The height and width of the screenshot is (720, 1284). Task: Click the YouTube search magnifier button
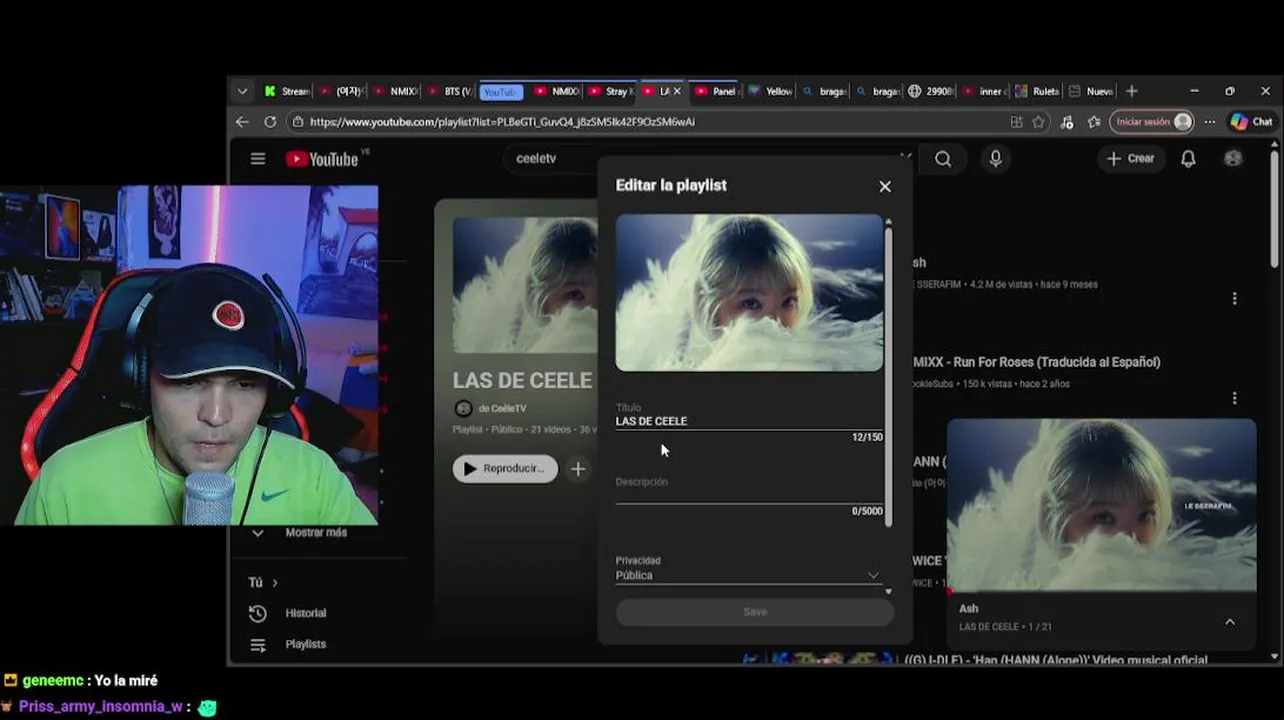[943, 159]
